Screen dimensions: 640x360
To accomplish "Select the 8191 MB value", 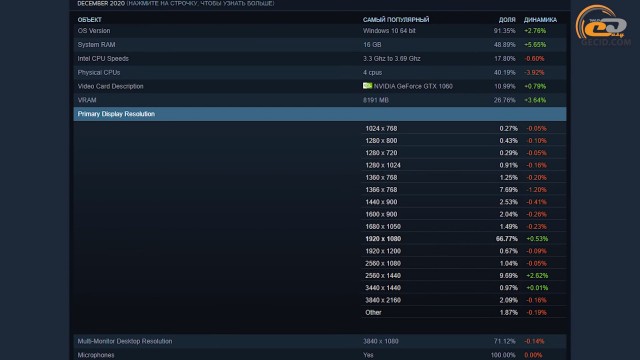I will coord(376,100).
